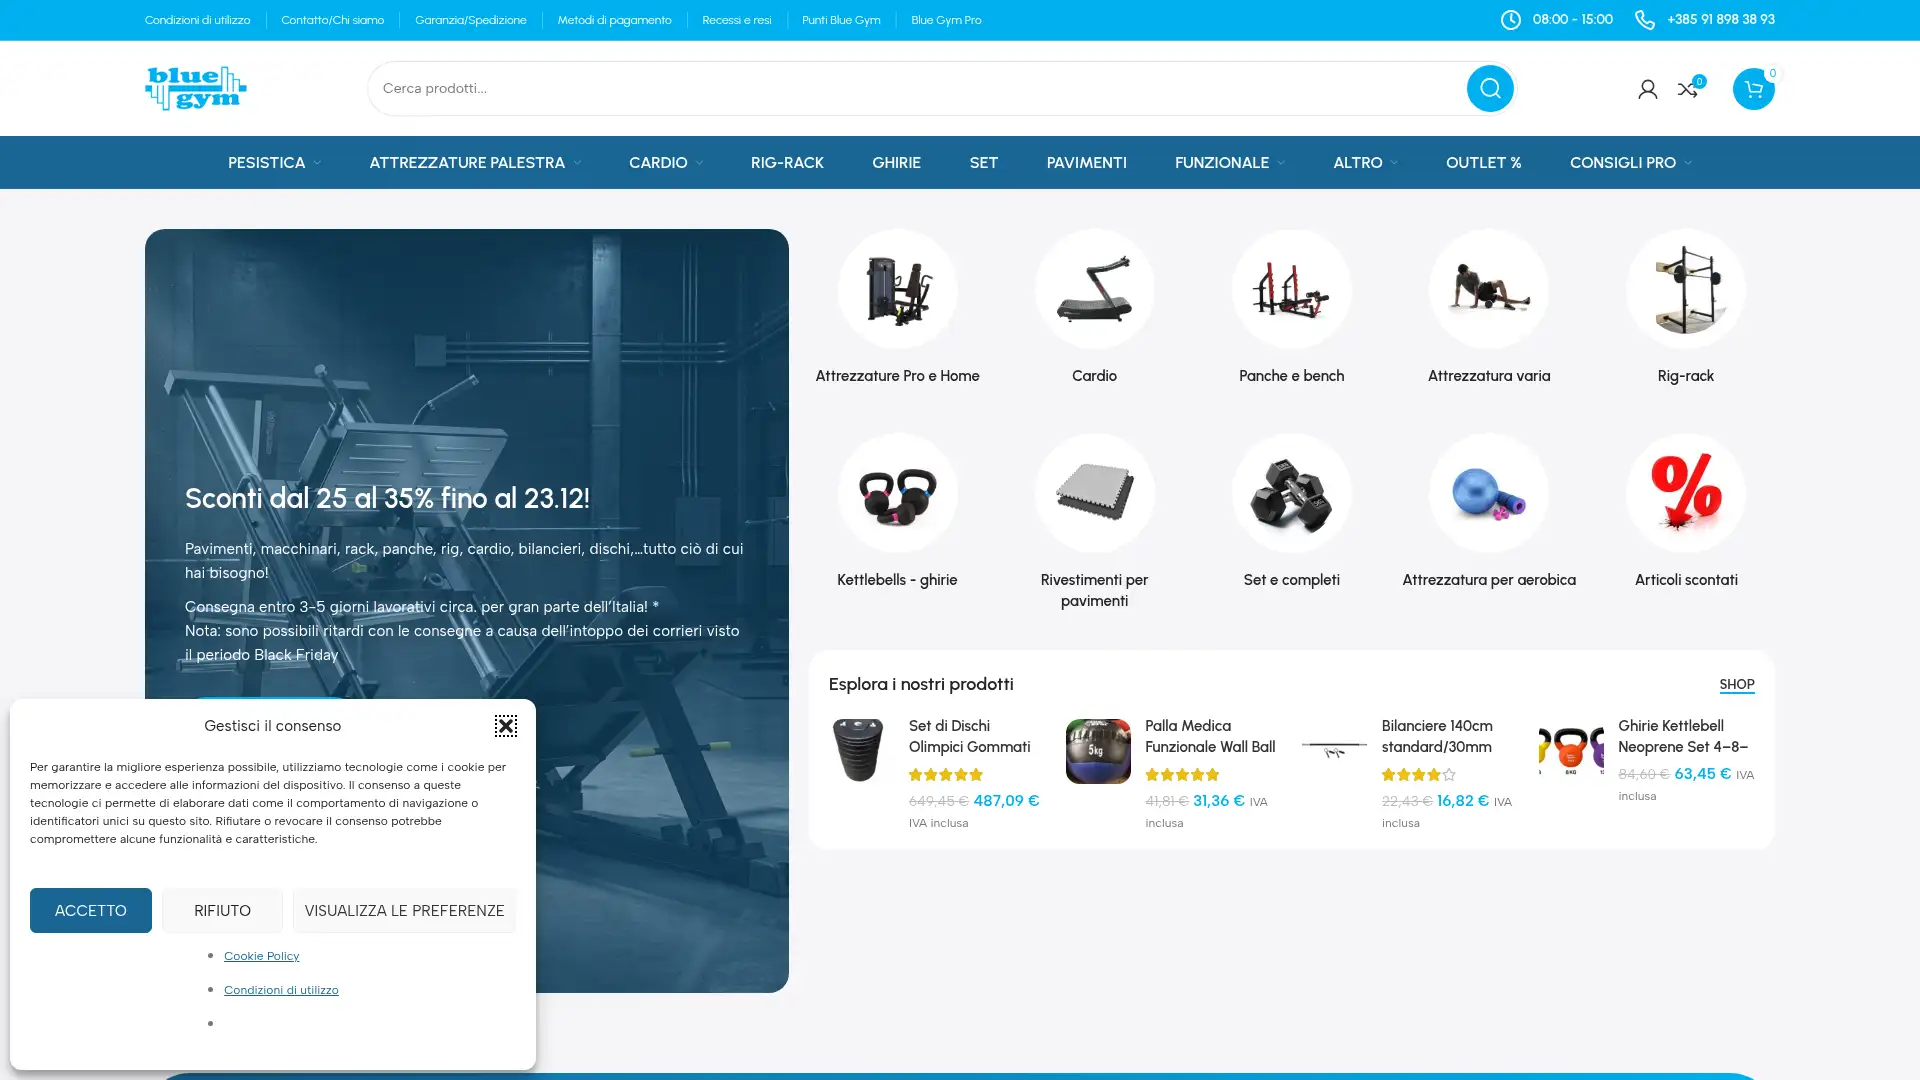Screen dimensions: 1920x1080
Task: Click the ACCETTO consent button
Action: pos(90,910)
